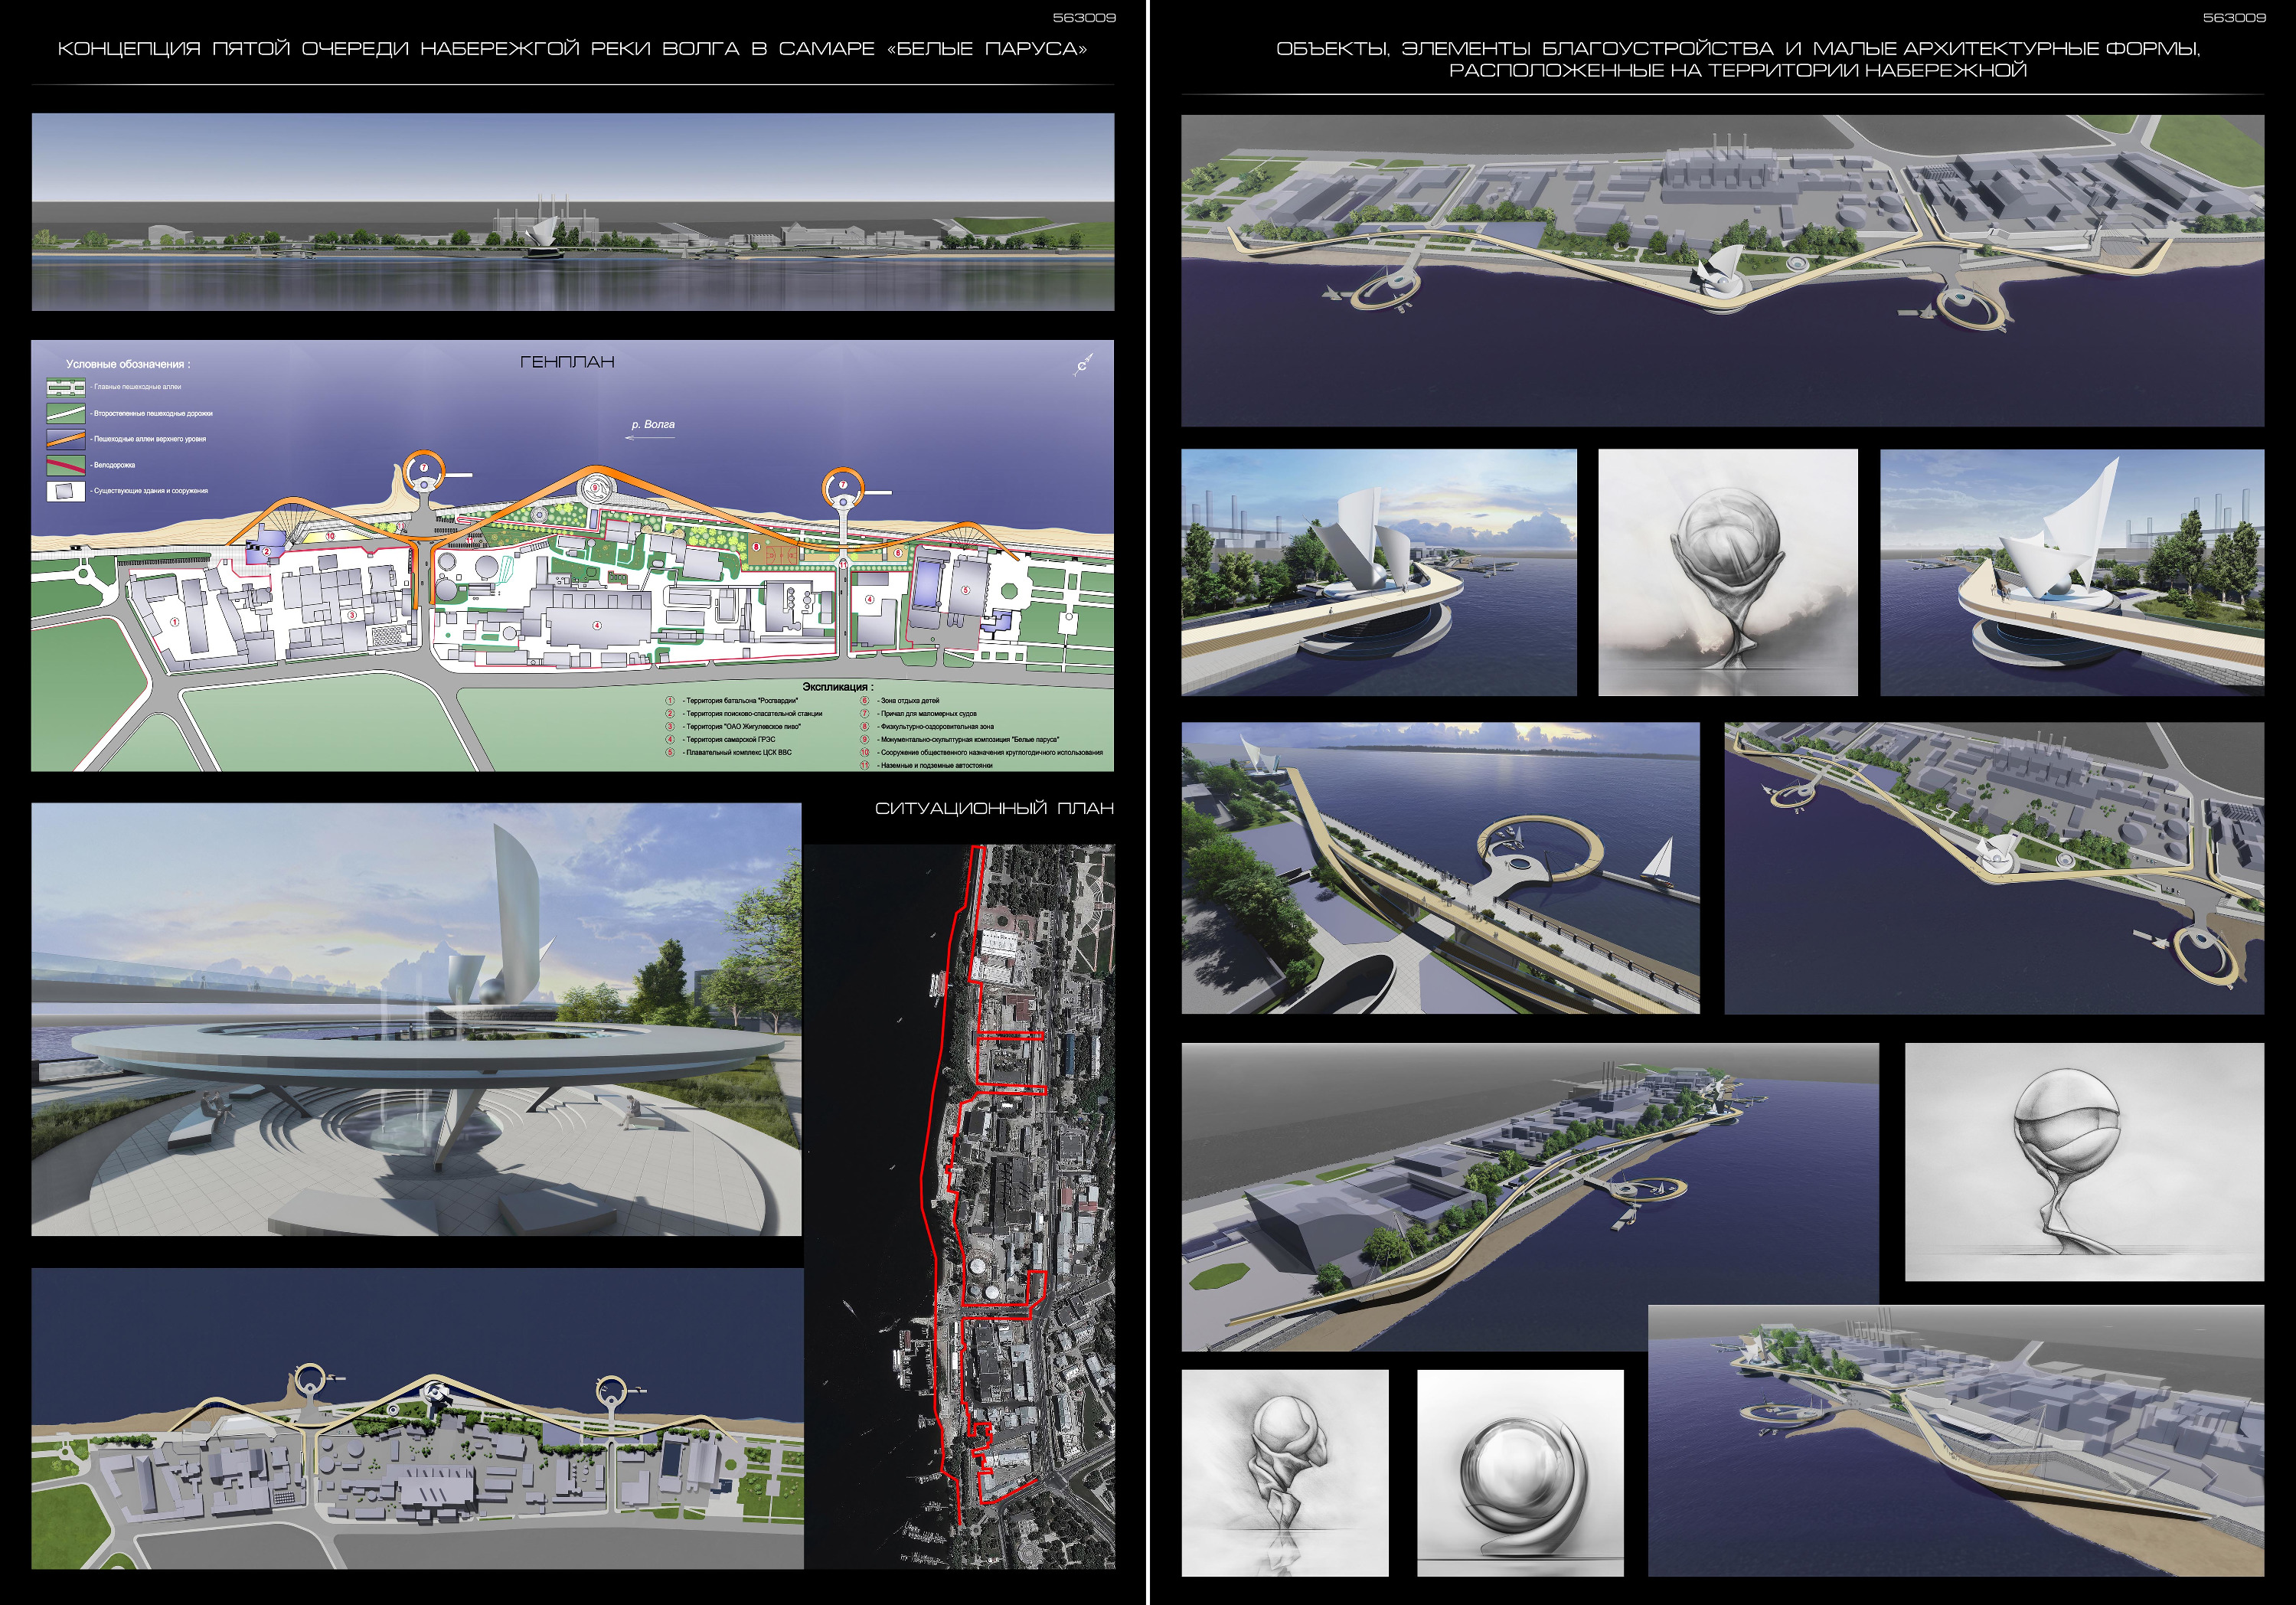Click marker 9 on the master plan
This screenshot has height=1605, width=2296.
tap(596, 488)
